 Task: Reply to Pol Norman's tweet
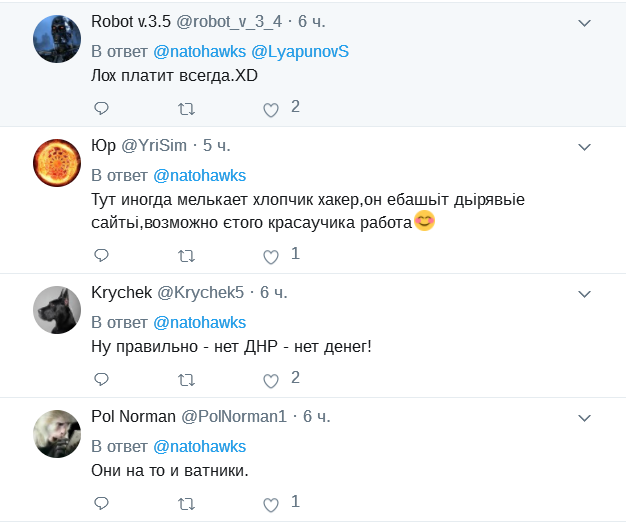(101, 502)
